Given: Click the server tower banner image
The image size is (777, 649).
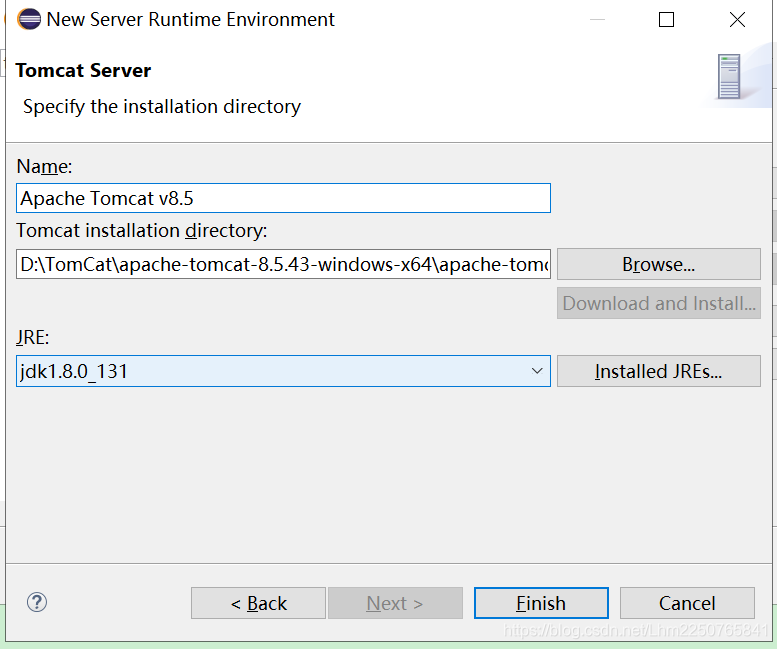Looking at the screenshot, I should click(x=729, y=77).
